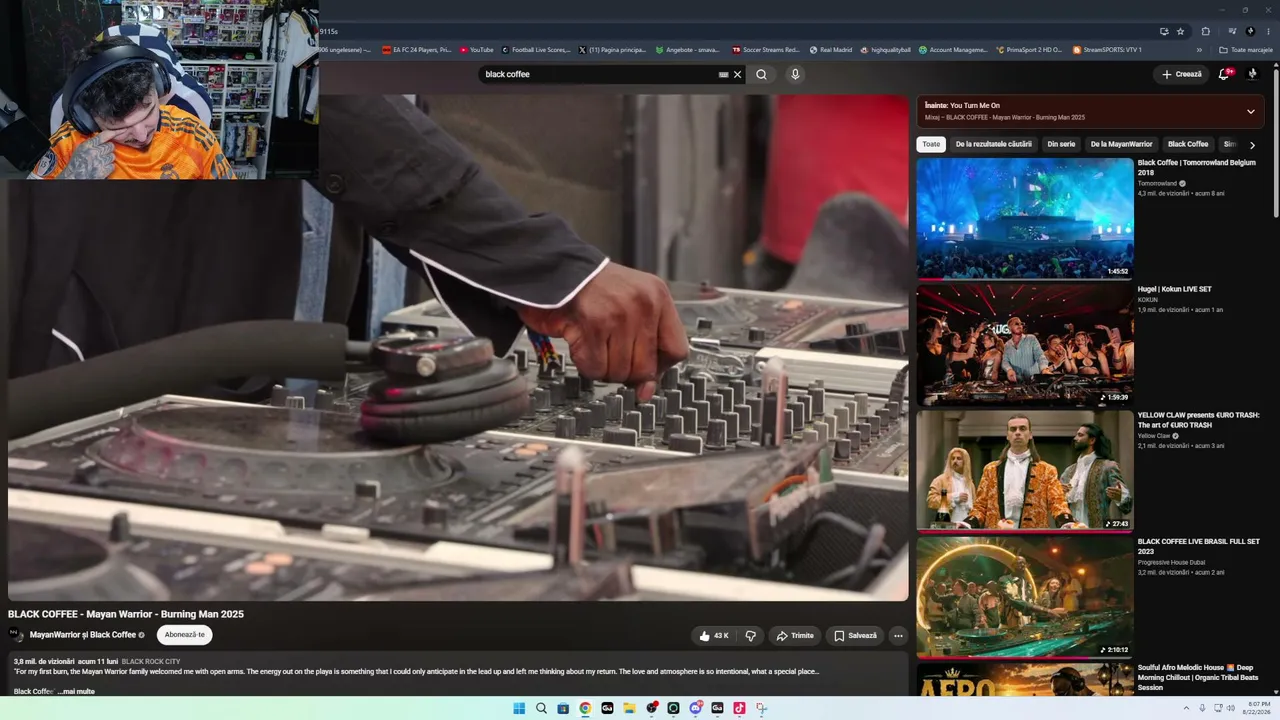
Task: Open the 'YouTube' bookmark
Action: click(x=476, y=50)
